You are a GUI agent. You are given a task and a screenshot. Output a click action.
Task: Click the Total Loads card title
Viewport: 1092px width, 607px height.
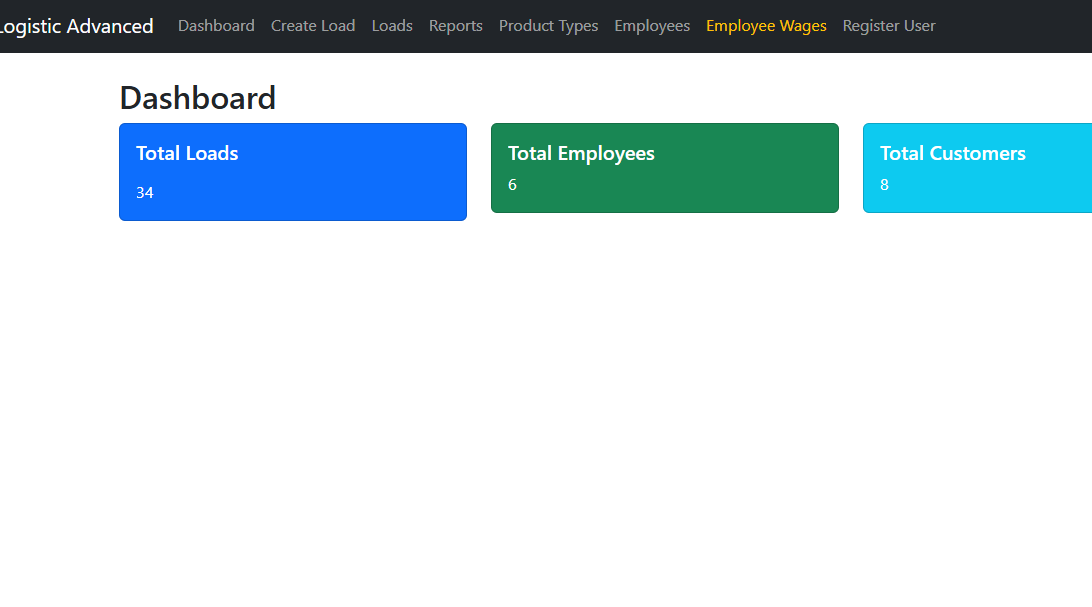coord(187,153)
